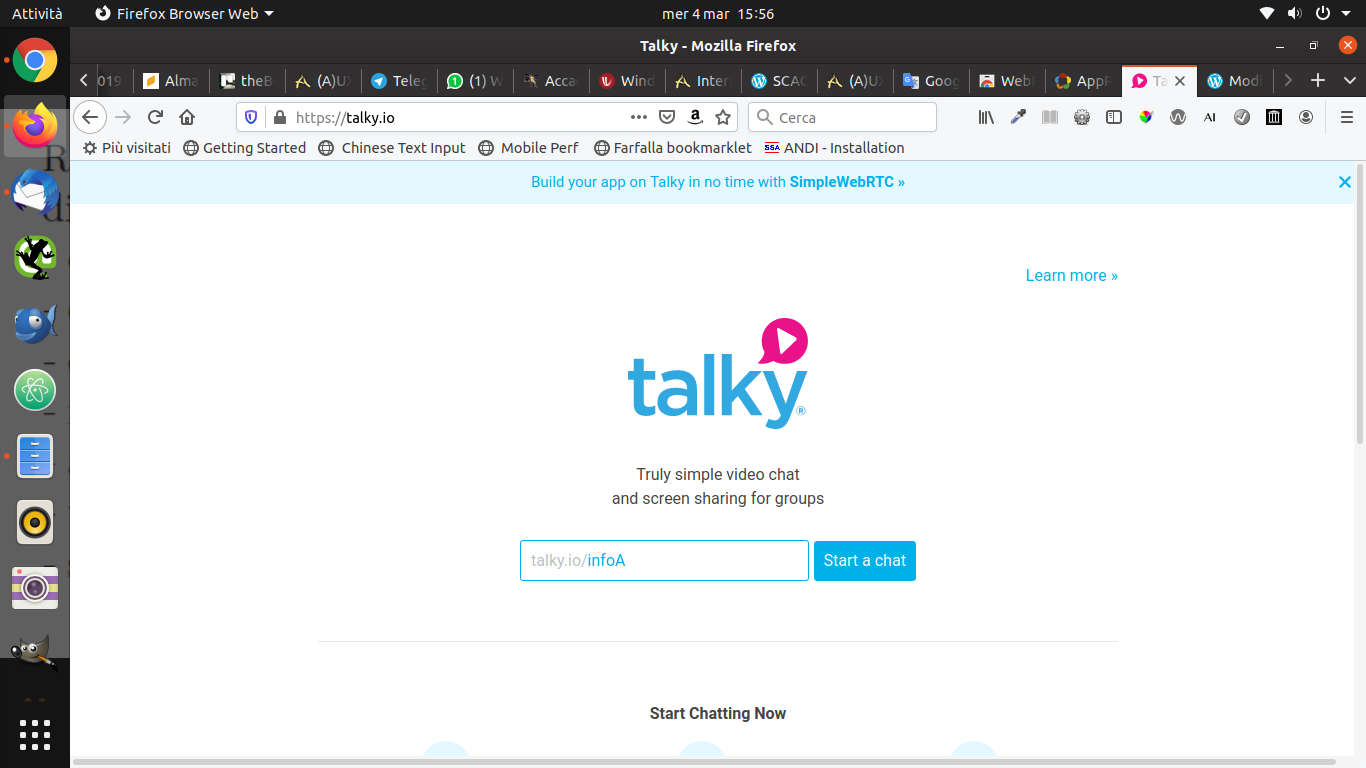Switch to the Telegram tab
Viewport: 1366px width, 768px height.
coord(398,81)
